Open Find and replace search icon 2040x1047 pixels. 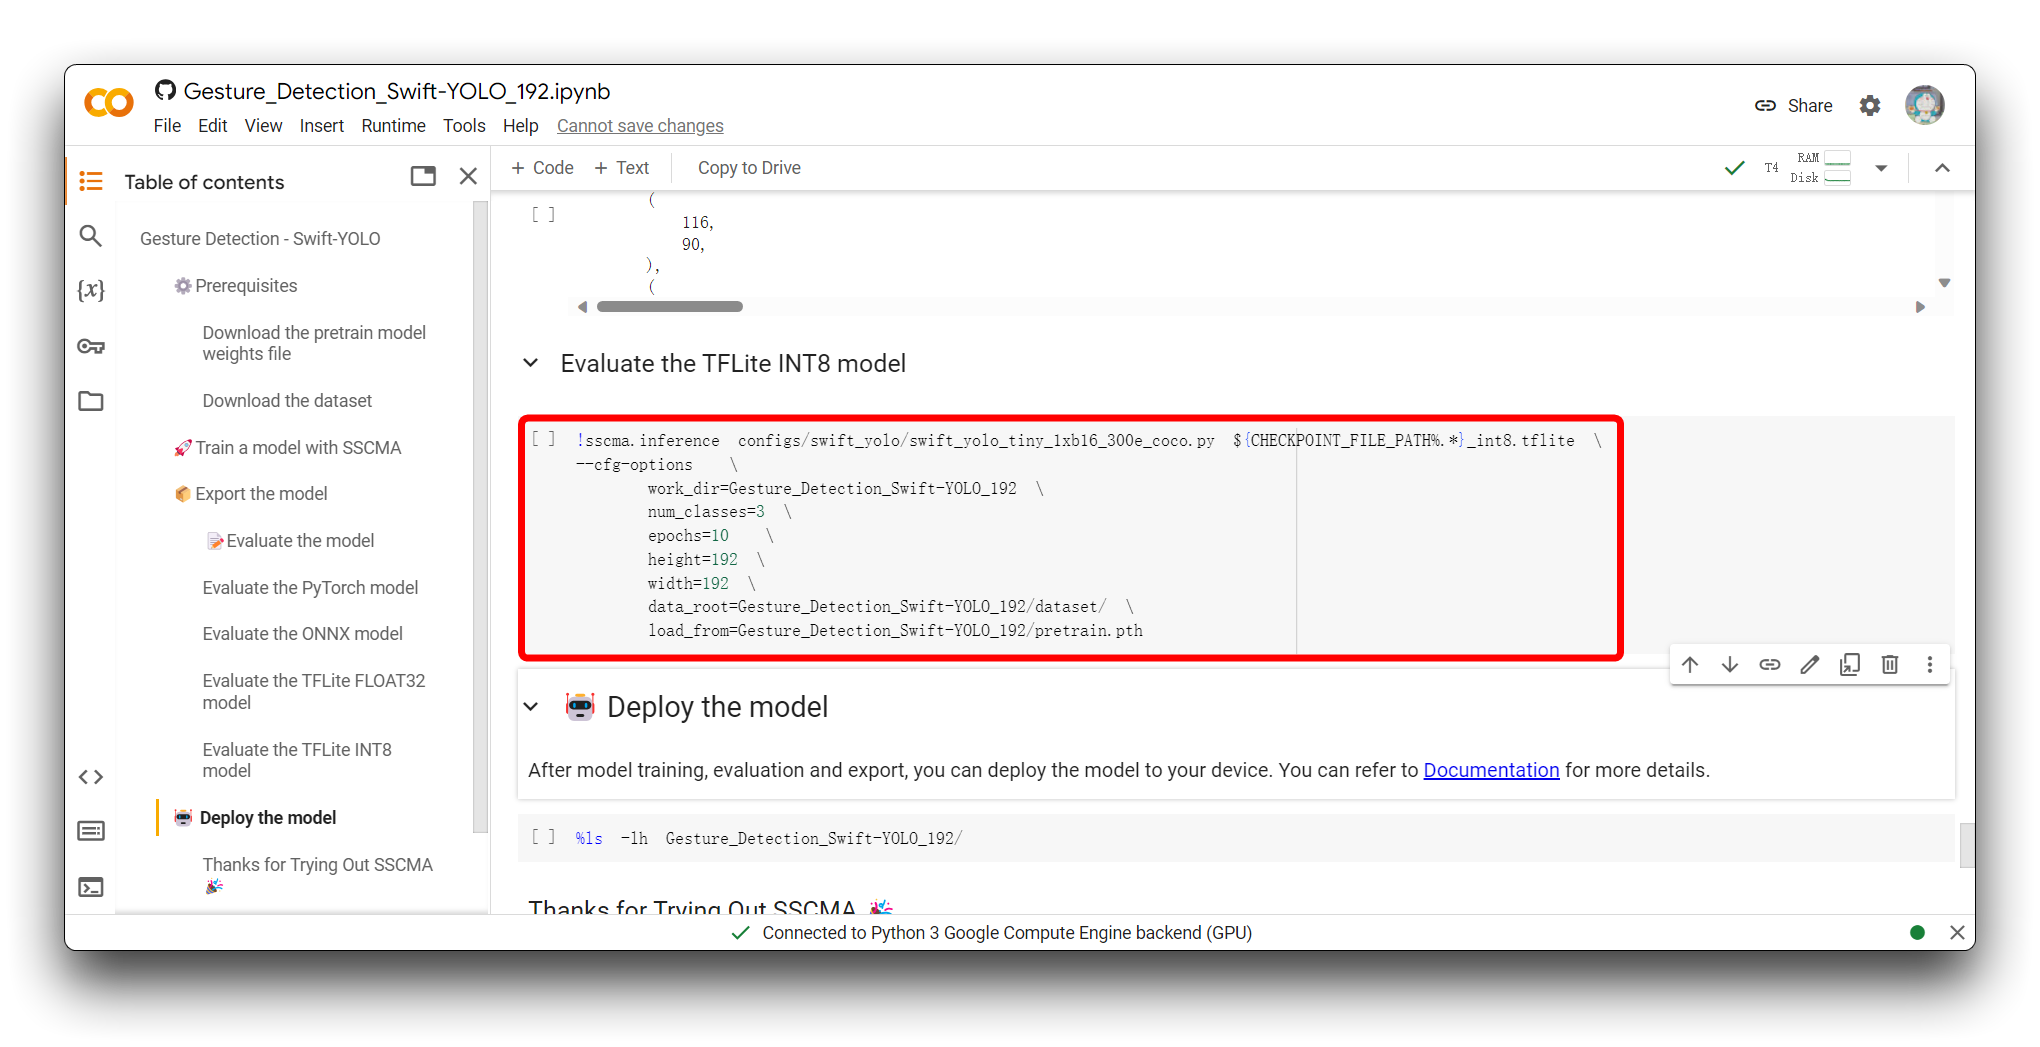(91, 236)
